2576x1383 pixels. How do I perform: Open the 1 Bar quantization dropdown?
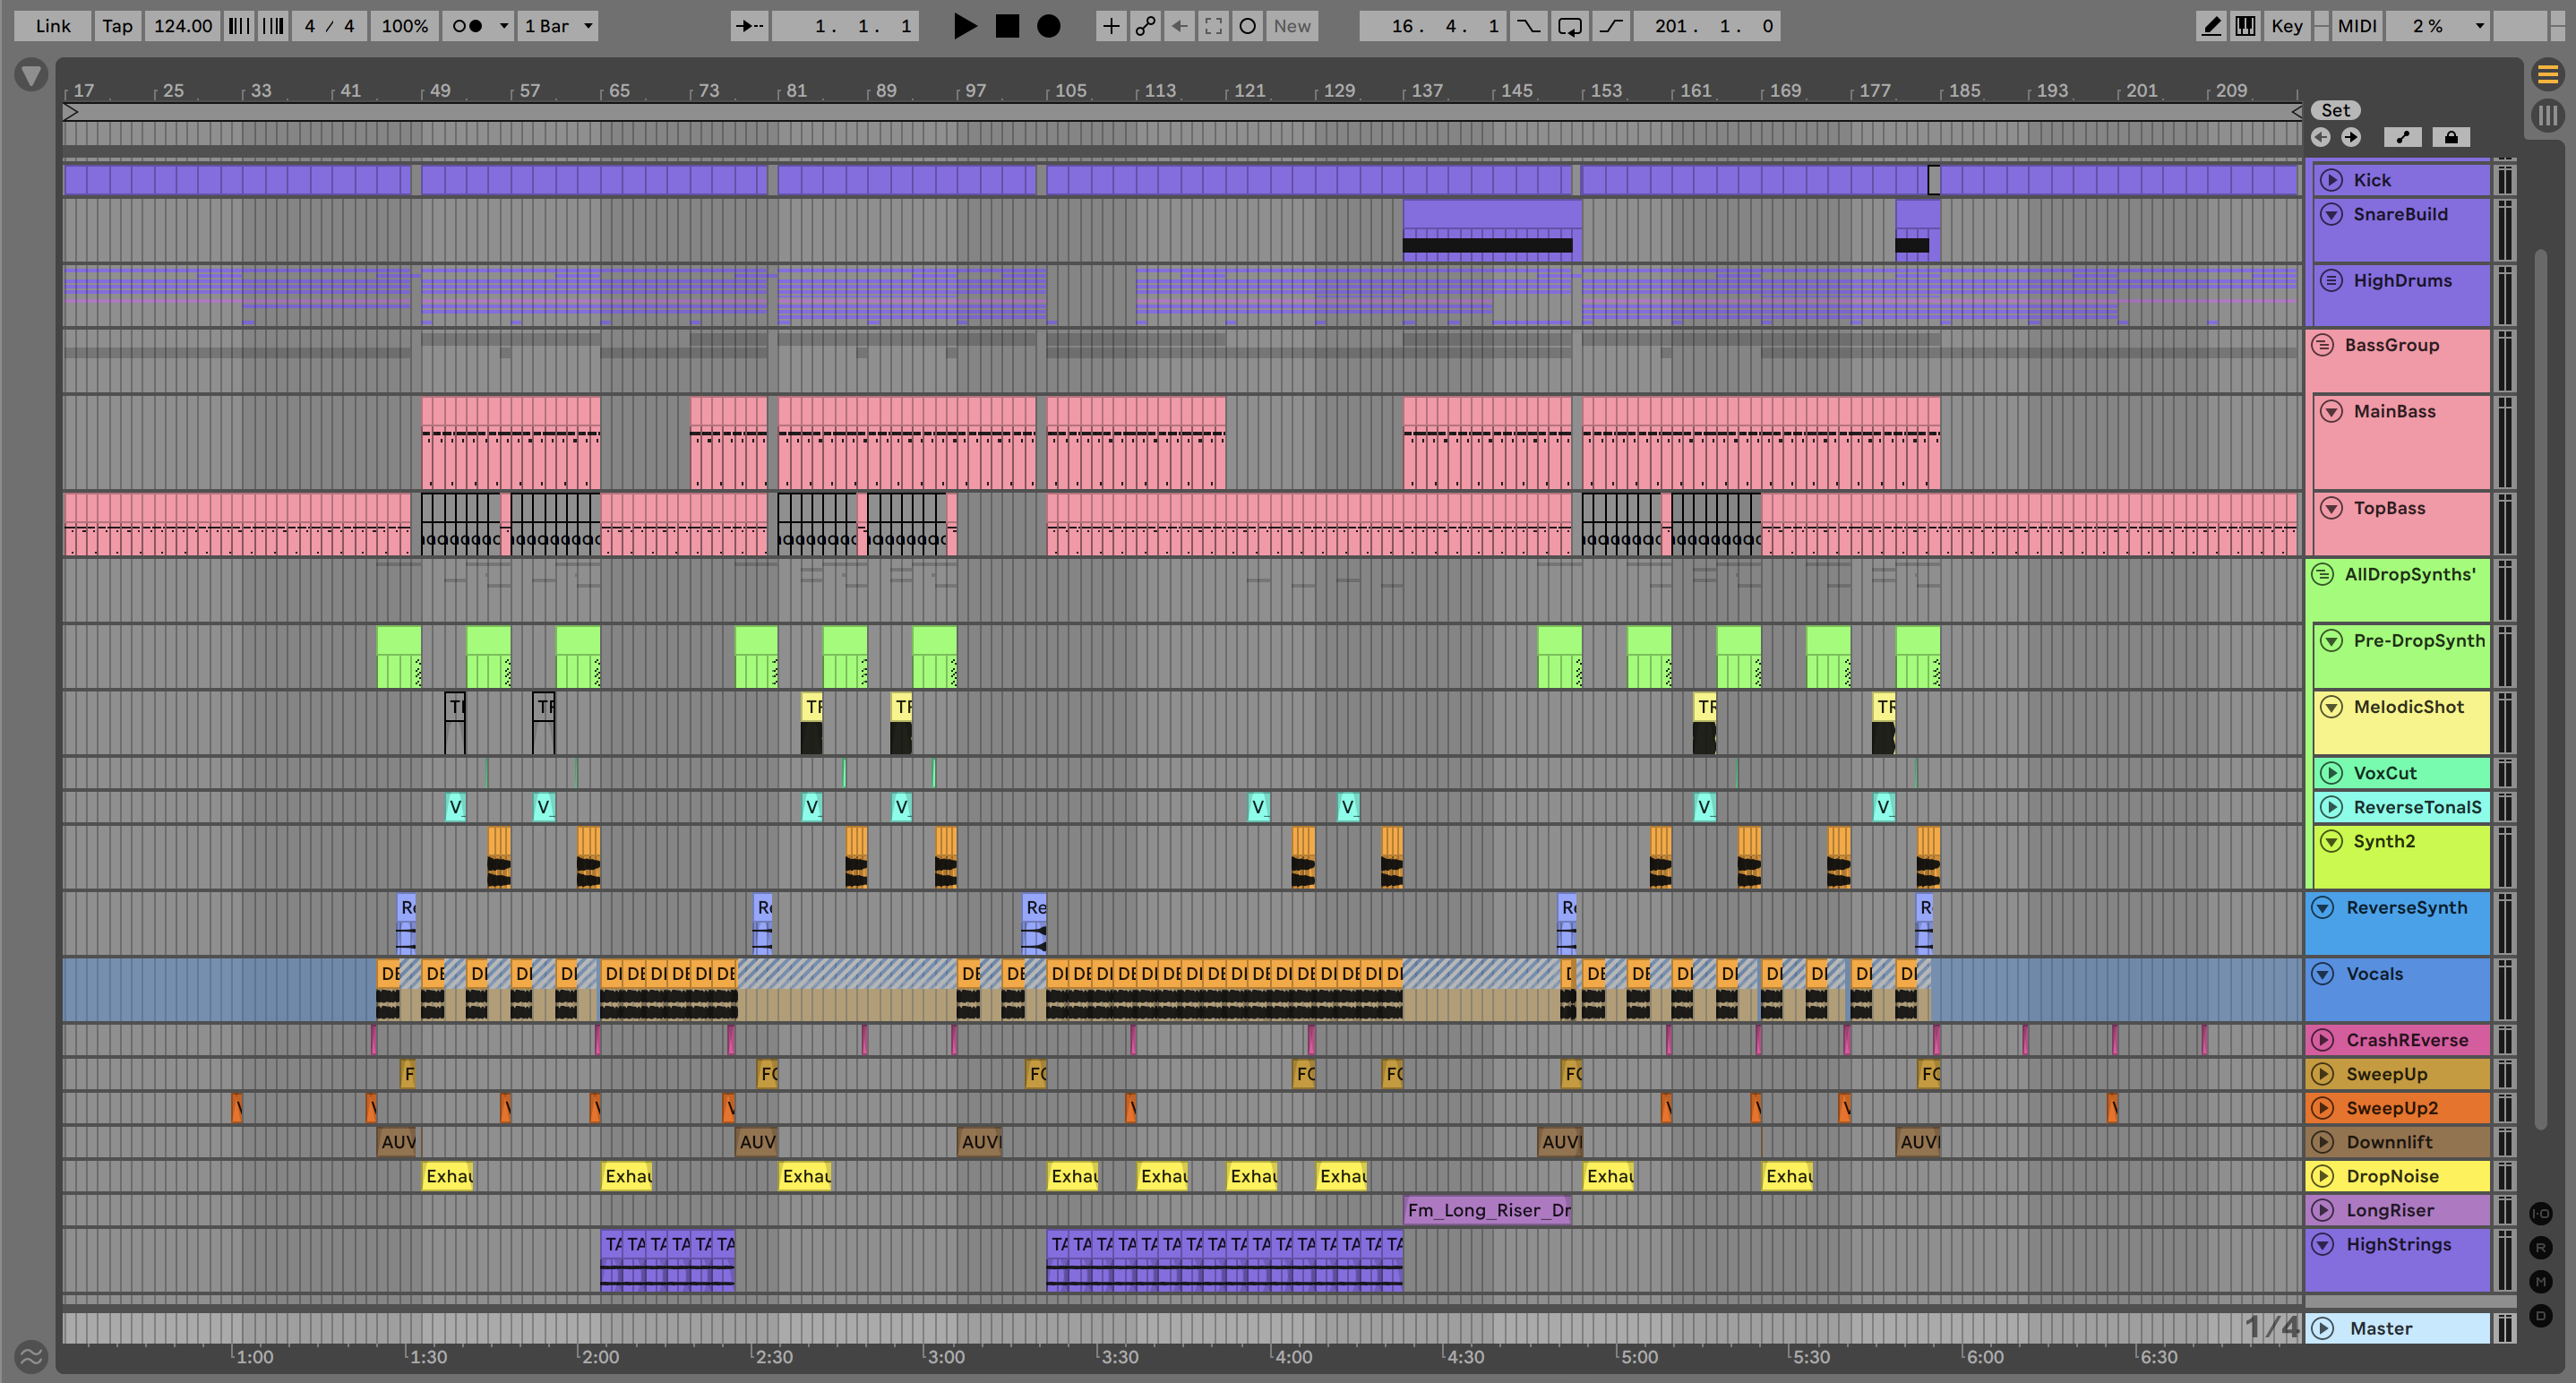[x=558, y=26]
